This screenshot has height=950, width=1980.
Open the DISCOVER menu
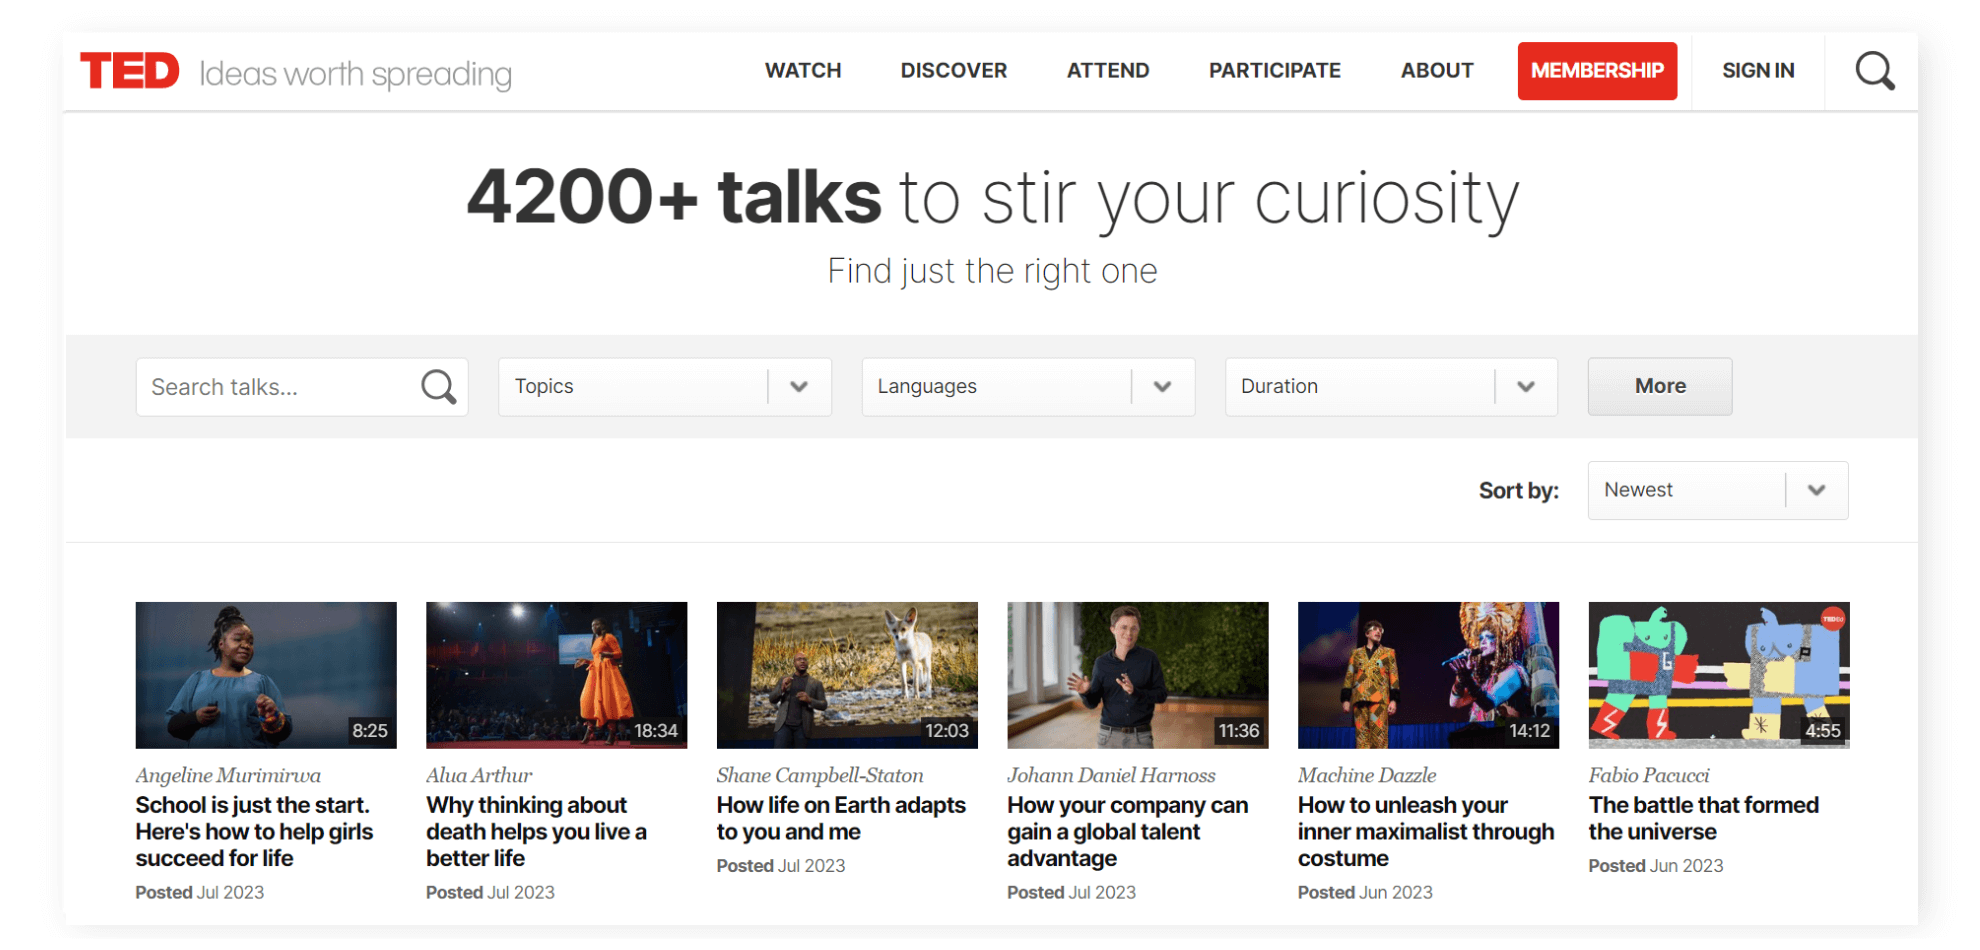point(953,71)
